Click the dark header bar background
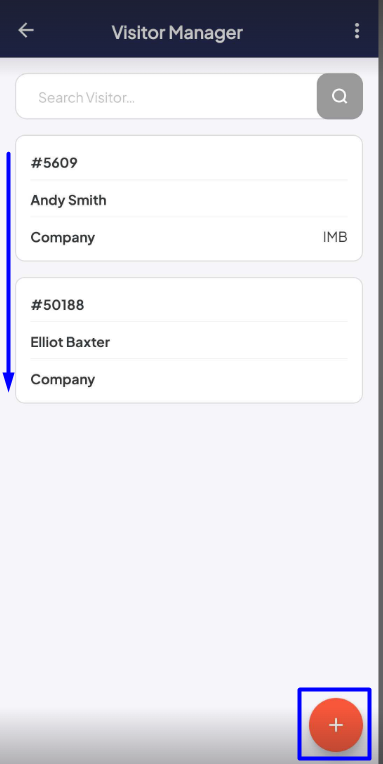This screenshot has width=383, height=764. (189, 29)
